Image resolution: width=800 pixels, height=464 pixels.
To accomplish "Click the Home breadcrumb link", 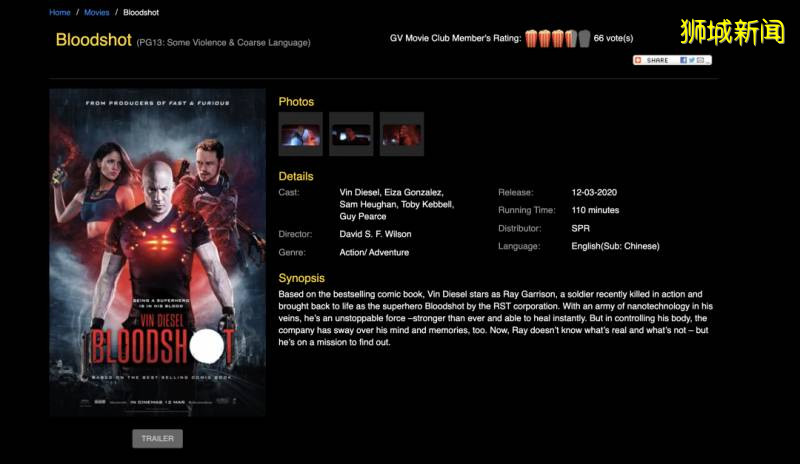I will click(x=60, y=13).
